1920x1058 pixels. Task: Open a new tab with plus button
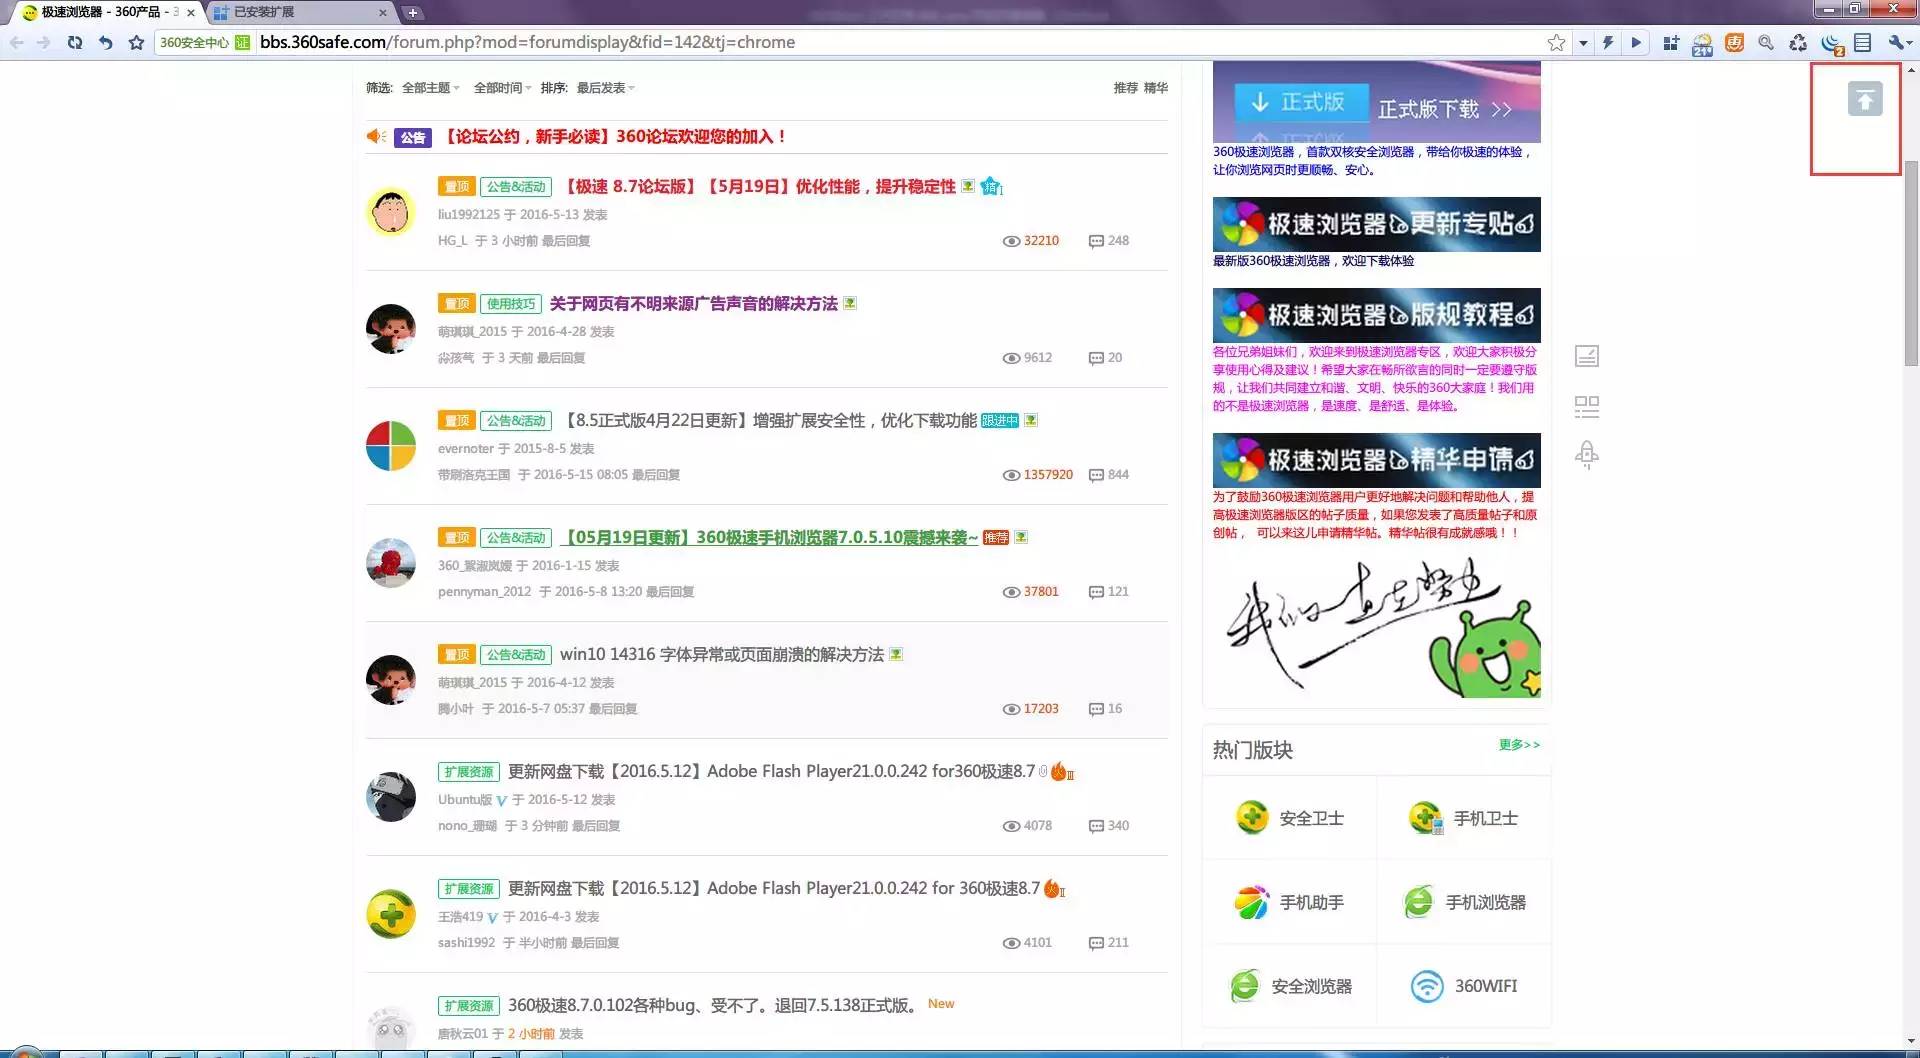click(x=412, y=13)
